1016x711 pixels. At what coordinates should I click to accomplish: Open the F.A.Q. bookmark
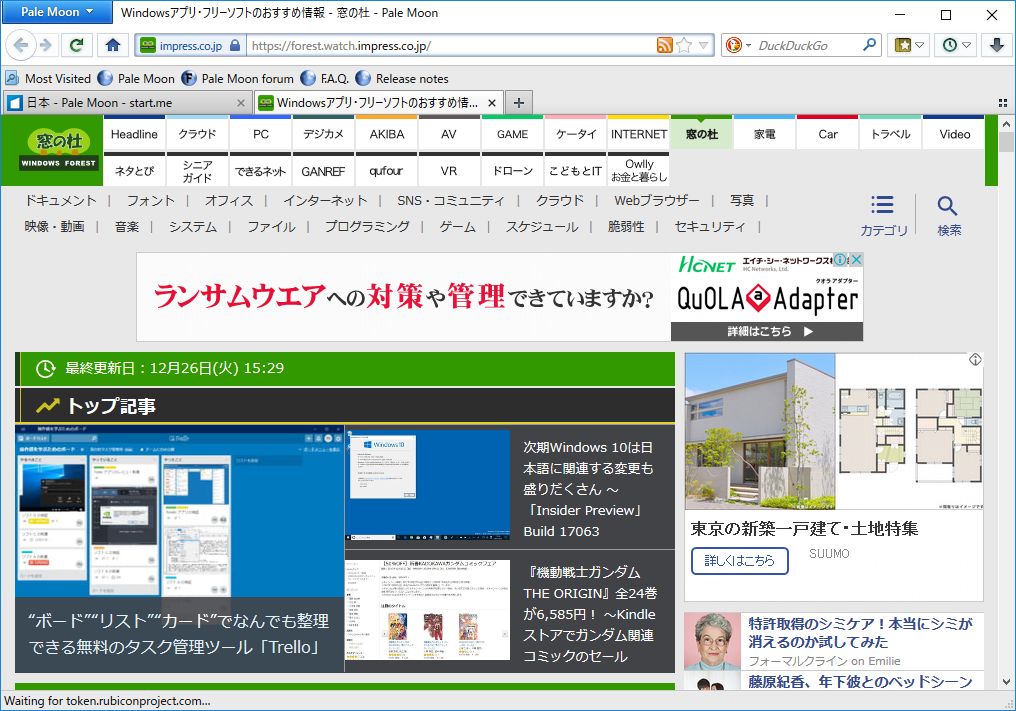point(325,78)
